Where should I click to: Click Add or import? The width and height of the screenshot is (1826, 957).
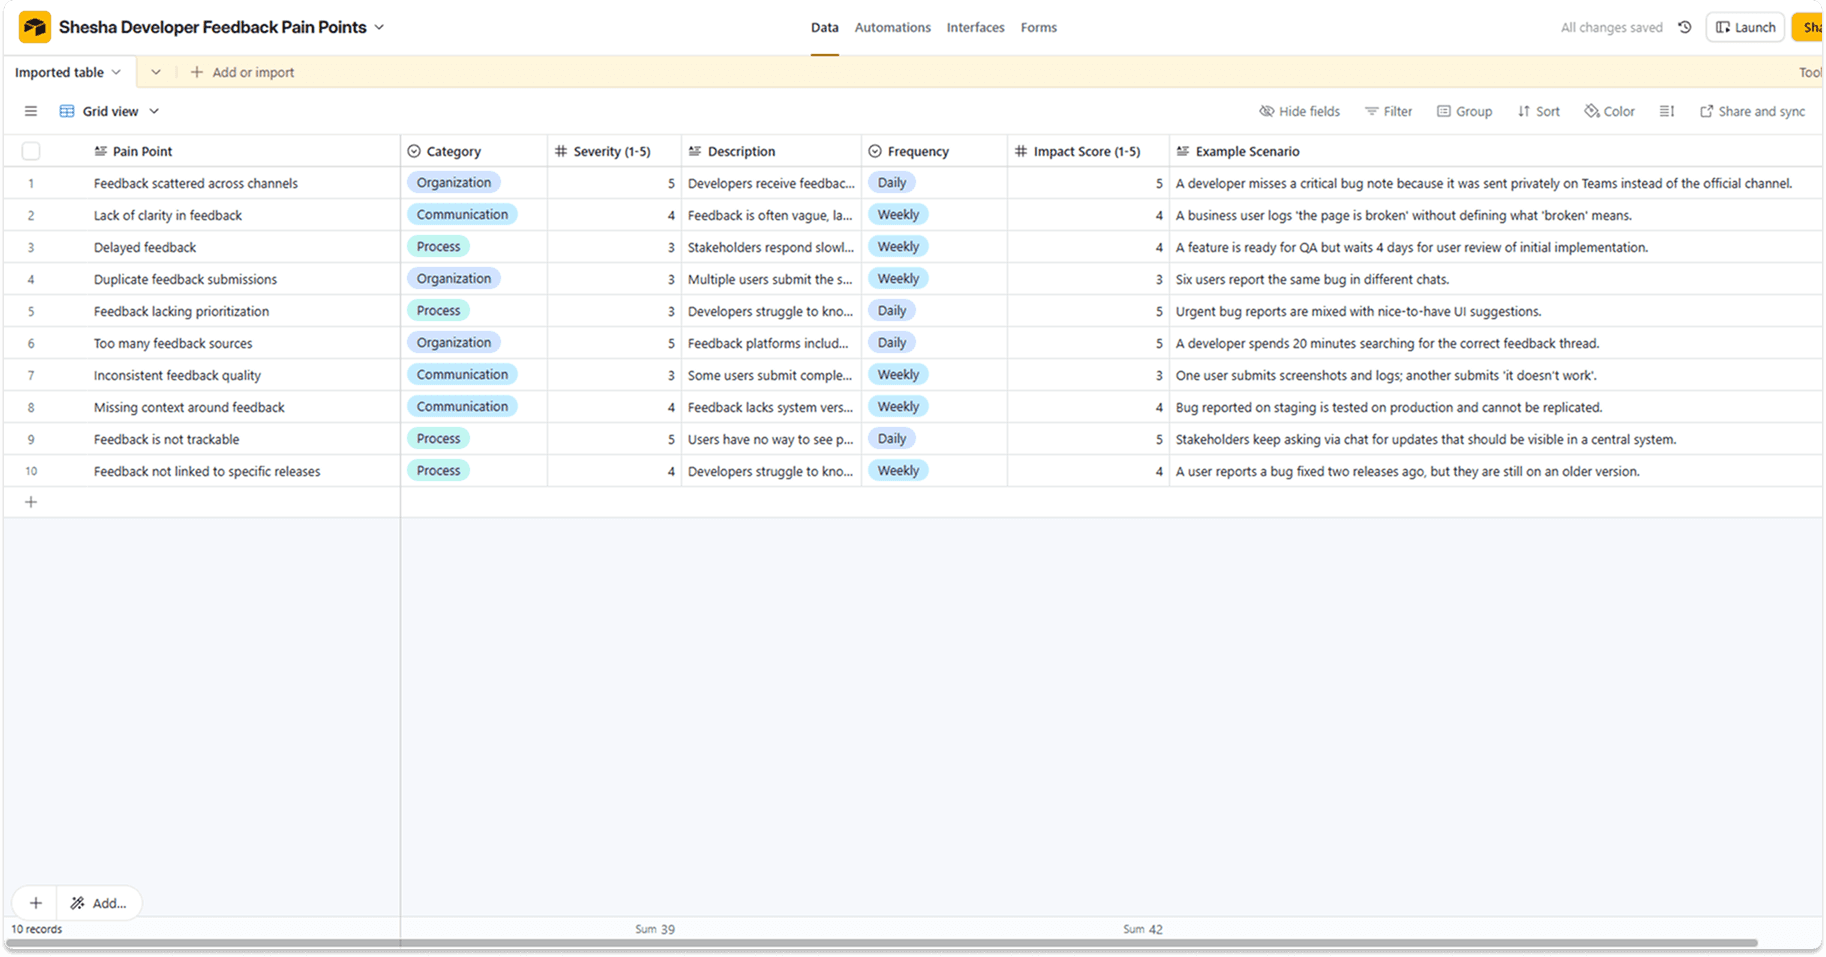(242, 72)
